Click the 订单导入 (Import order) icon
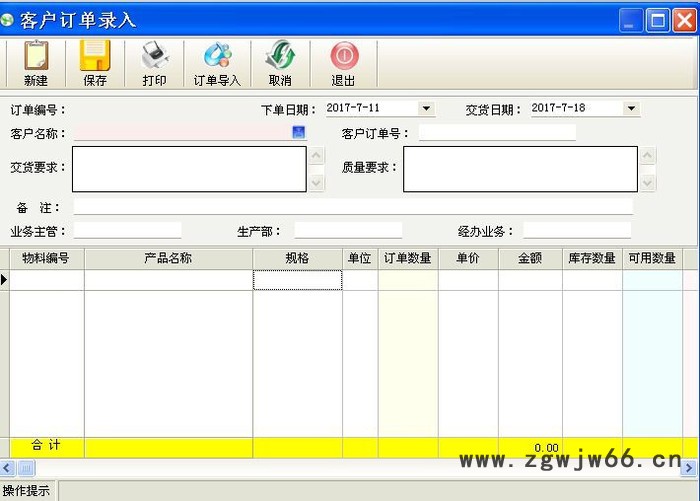Viewport: 700px width, 501px height. (x=217, y=55)
